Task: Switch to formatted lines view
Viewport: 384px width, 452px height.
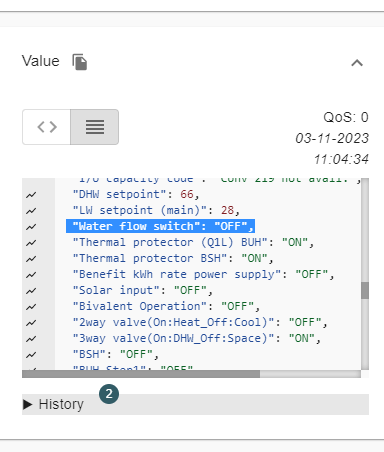Action: (x=95, y=127)
